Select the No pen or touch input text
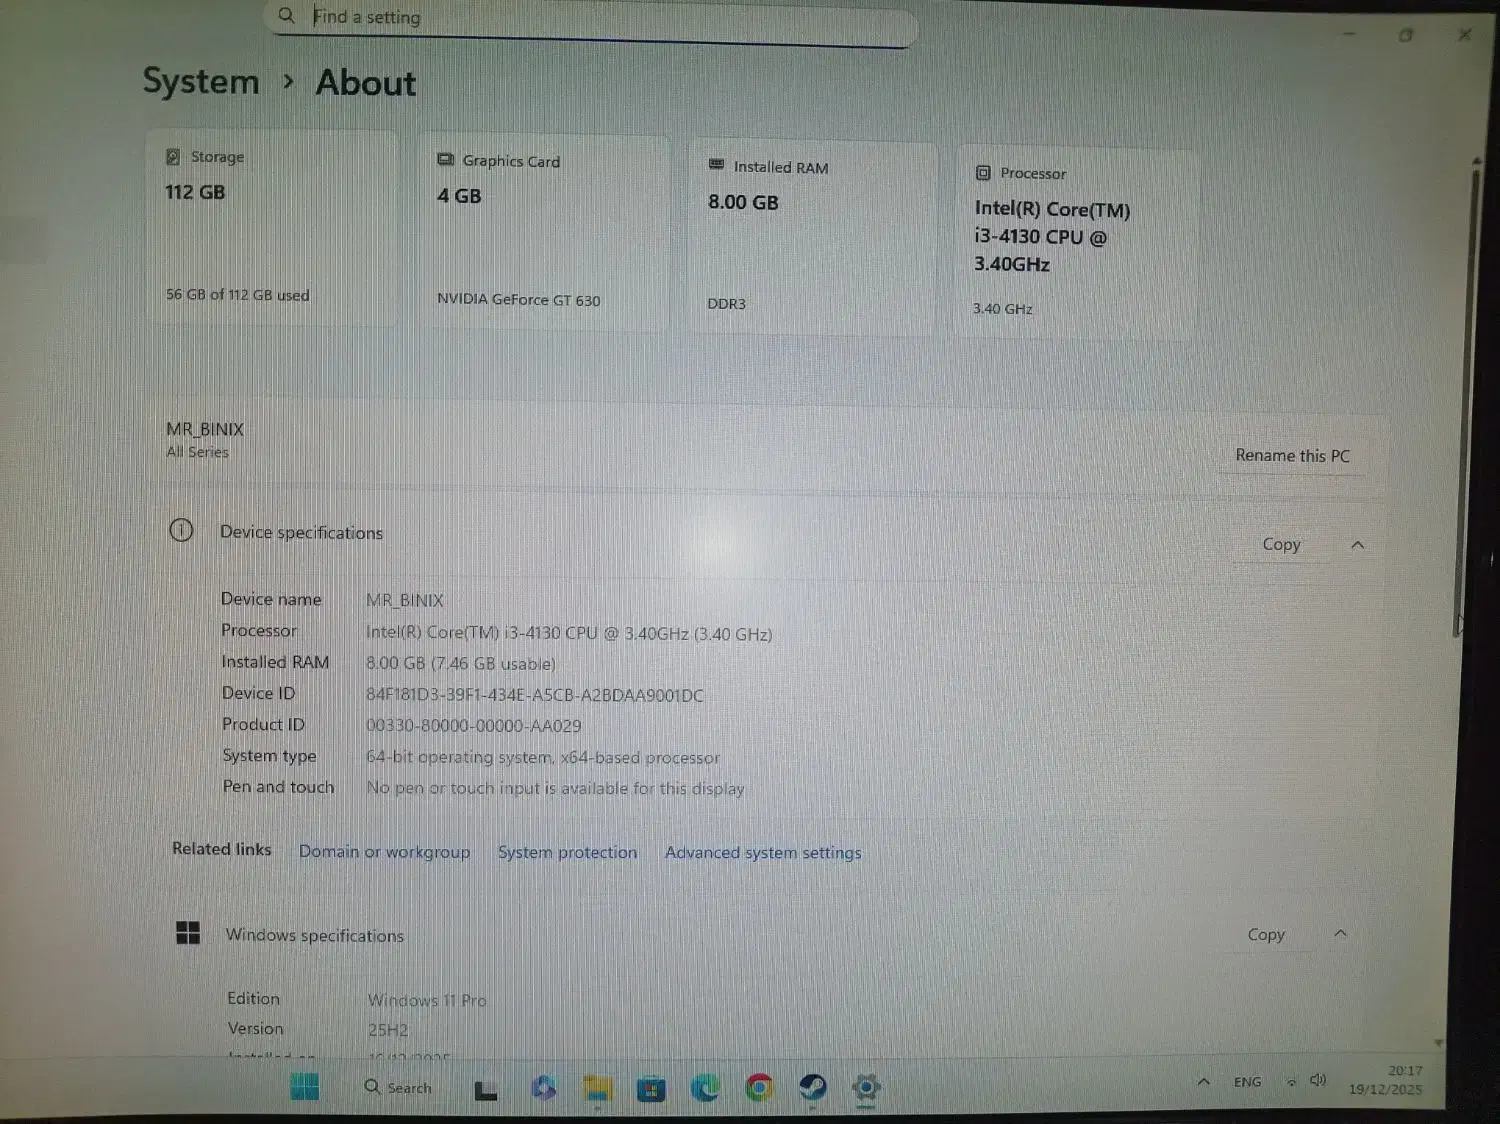This screenshot has width=1500, height=1124. [x=555, y=788]
